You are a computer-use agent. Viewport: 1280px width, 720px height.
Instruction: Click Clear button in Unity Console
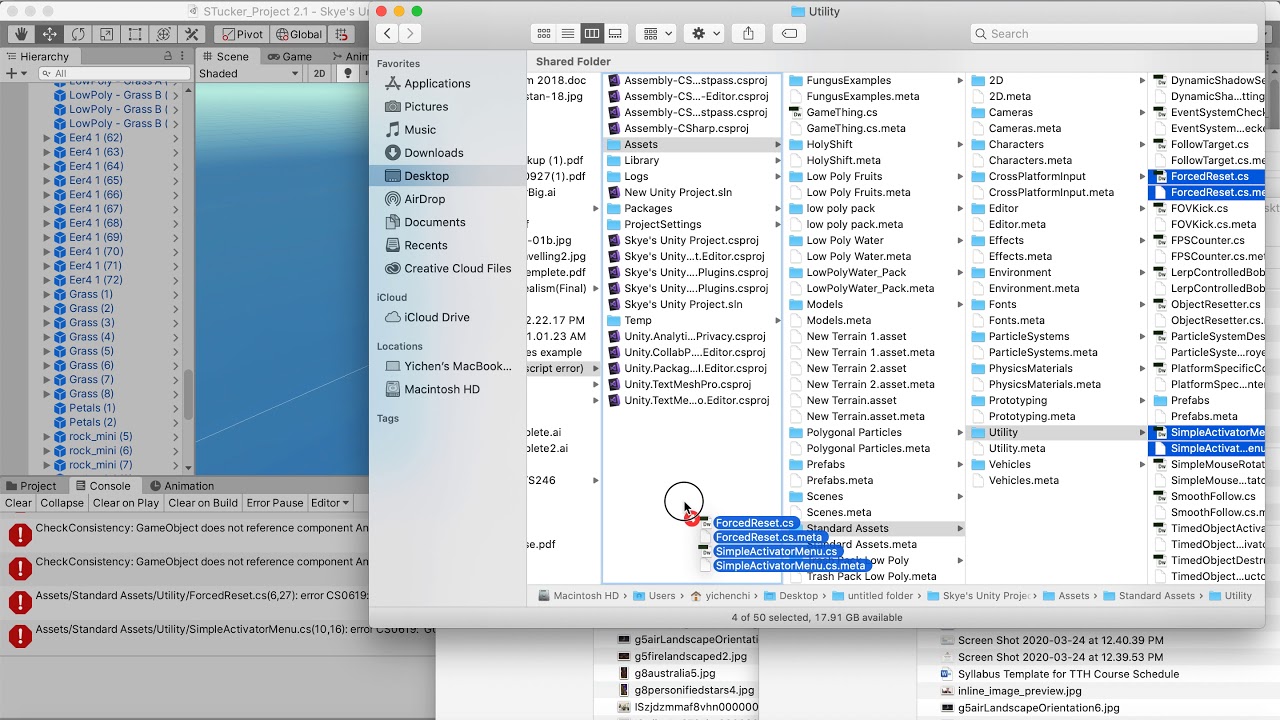[x=18, y=503]
